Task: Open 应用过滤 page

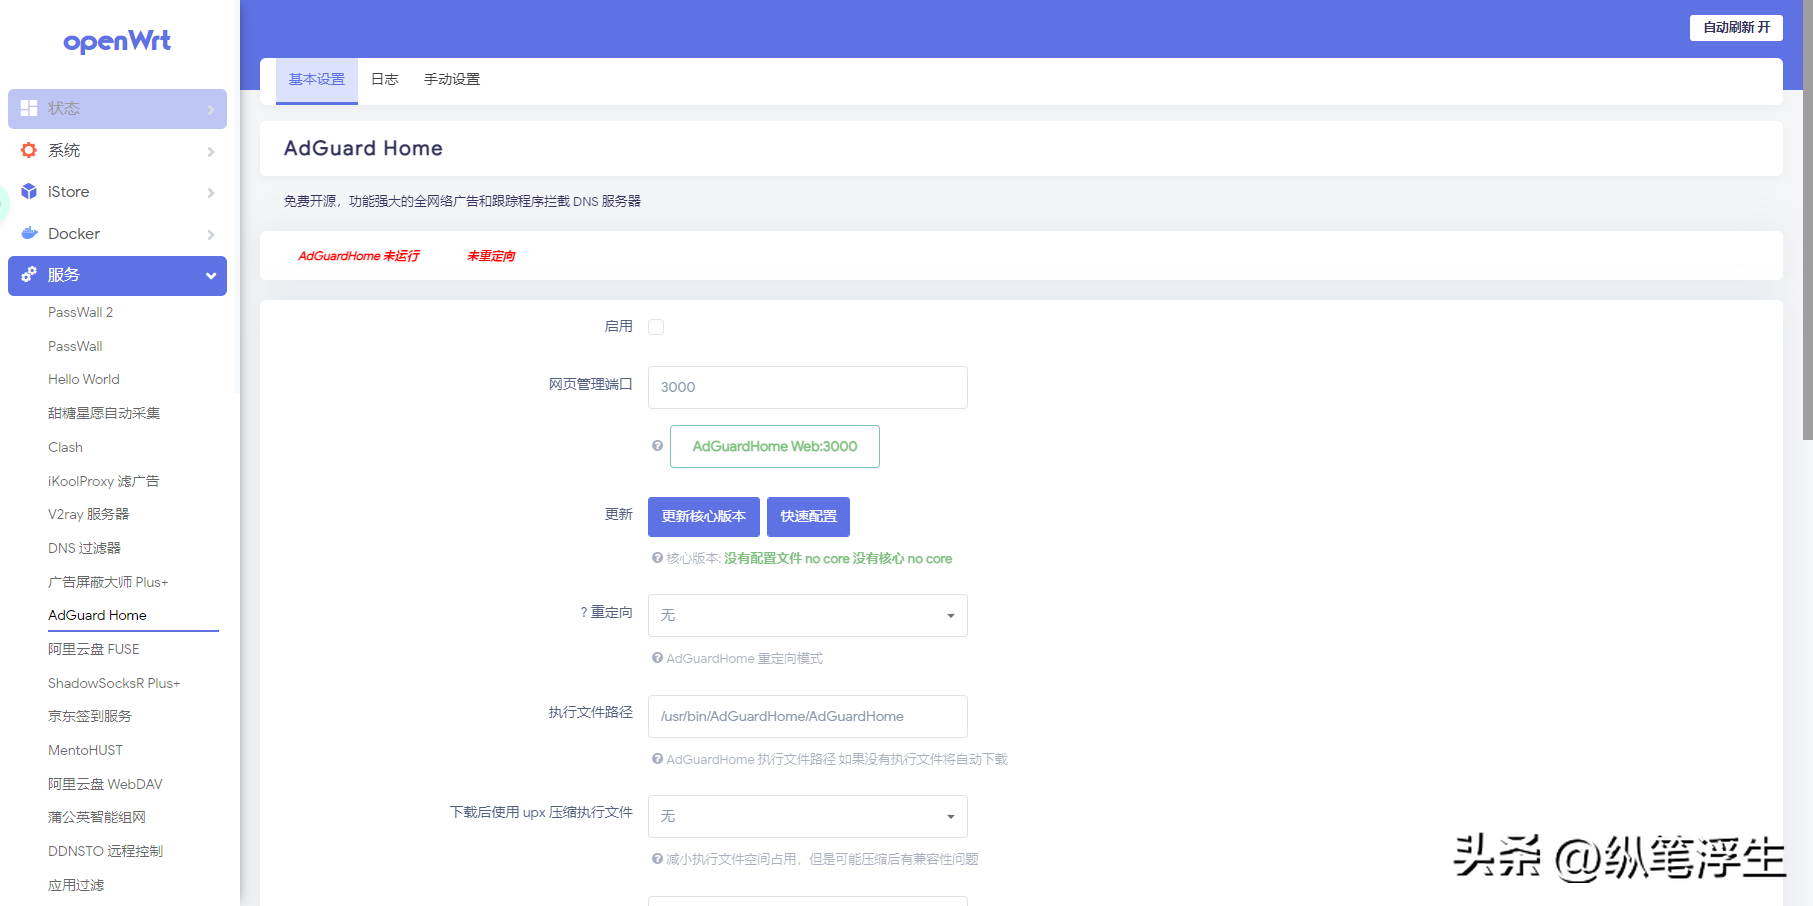Action: click(x=76, y=885)
